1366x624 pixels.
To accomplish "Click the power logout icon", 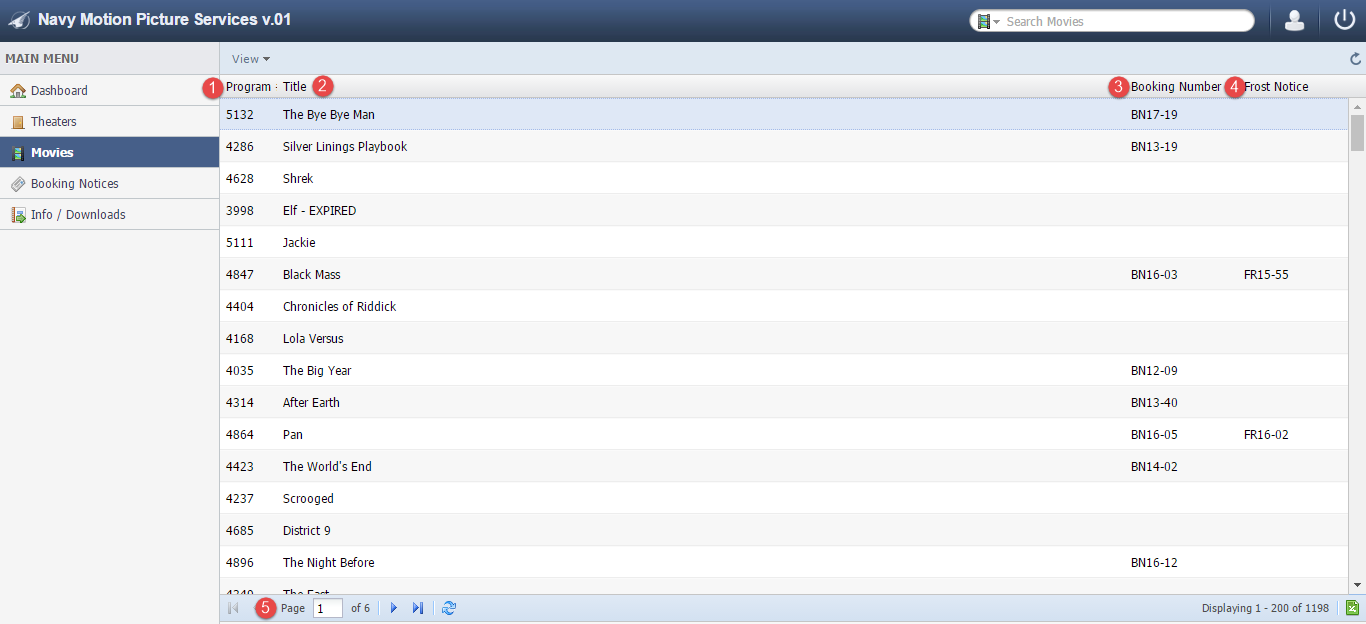I will click(1344, 20).
